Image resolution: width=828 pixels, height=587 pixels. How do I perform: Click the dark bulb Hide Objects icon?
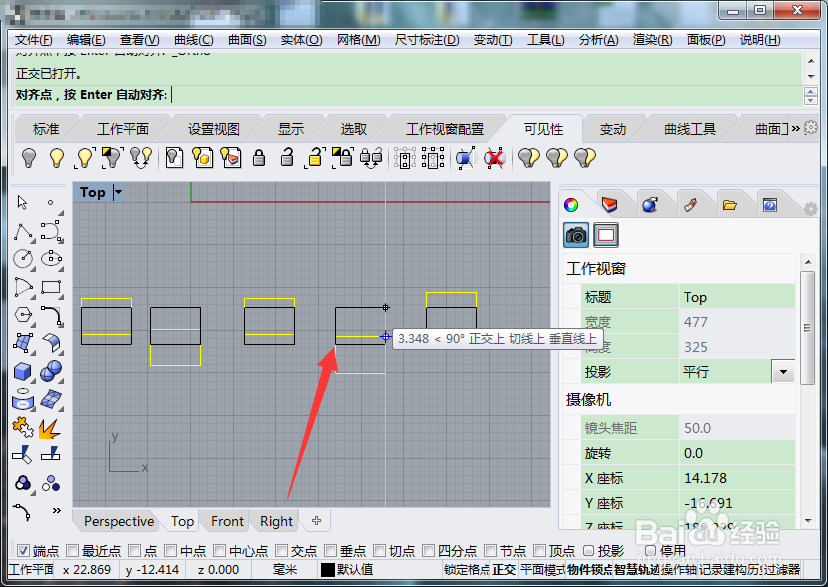(29, 157)
